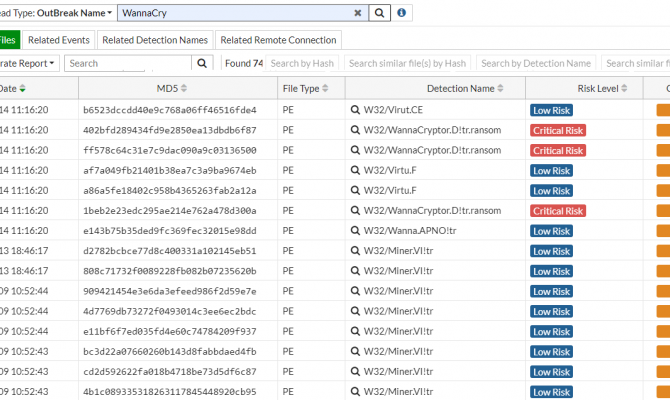Click the magnifier icon in the ff578c64c31e row
The height and width of the screenshot is (400, 670).
[x=355, y=150]
